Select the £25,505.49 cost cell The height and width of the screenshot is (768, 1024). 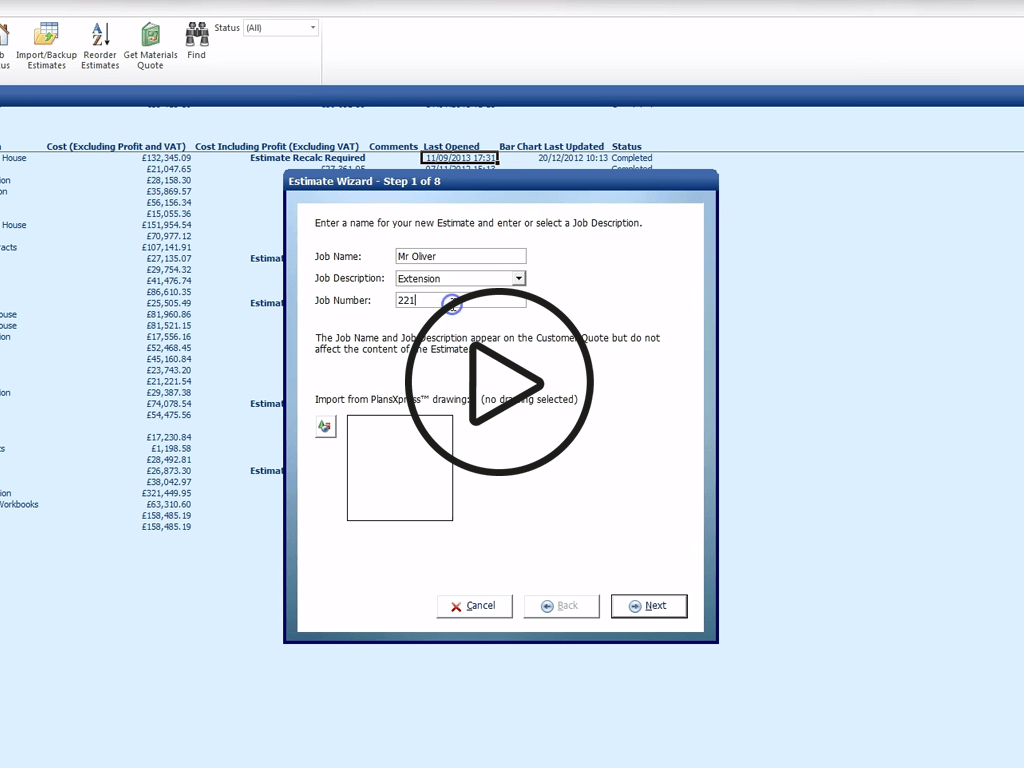168,303
